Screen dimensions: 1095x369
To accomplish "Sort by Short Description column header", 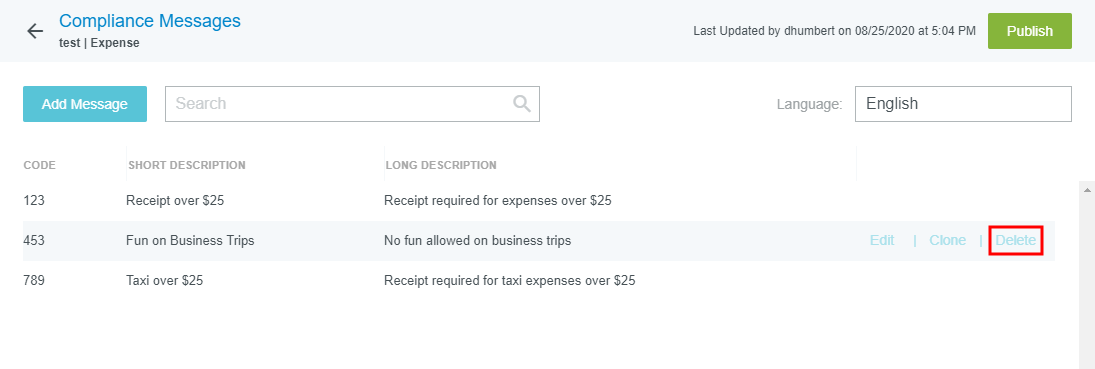I will (187, 166).
